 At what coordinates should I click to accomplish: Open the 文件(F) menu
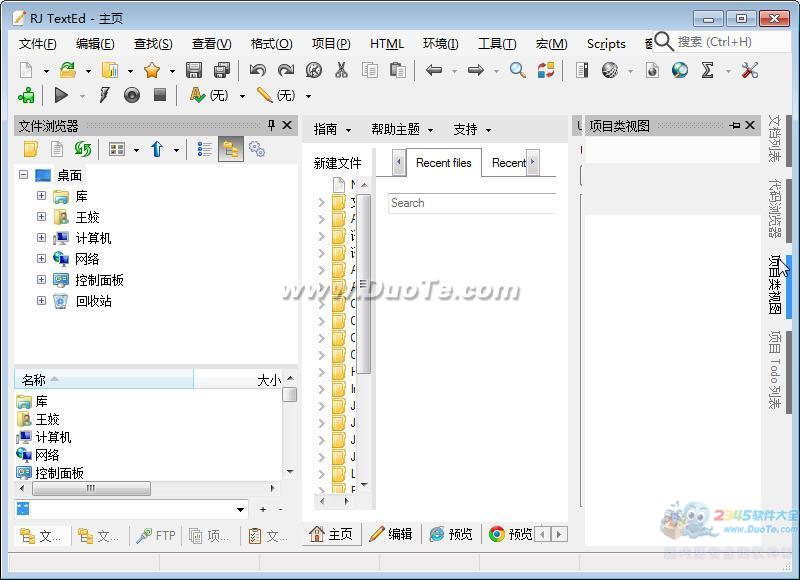coord(37,44)
